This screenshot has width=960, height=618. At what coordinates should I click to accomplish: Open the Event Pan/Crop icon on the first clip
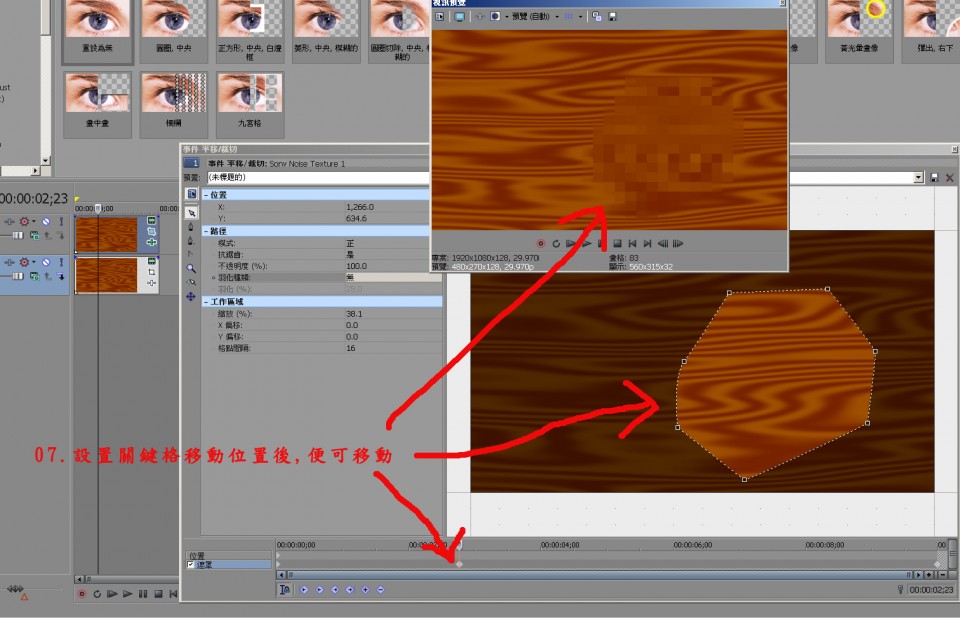(151, 232)
